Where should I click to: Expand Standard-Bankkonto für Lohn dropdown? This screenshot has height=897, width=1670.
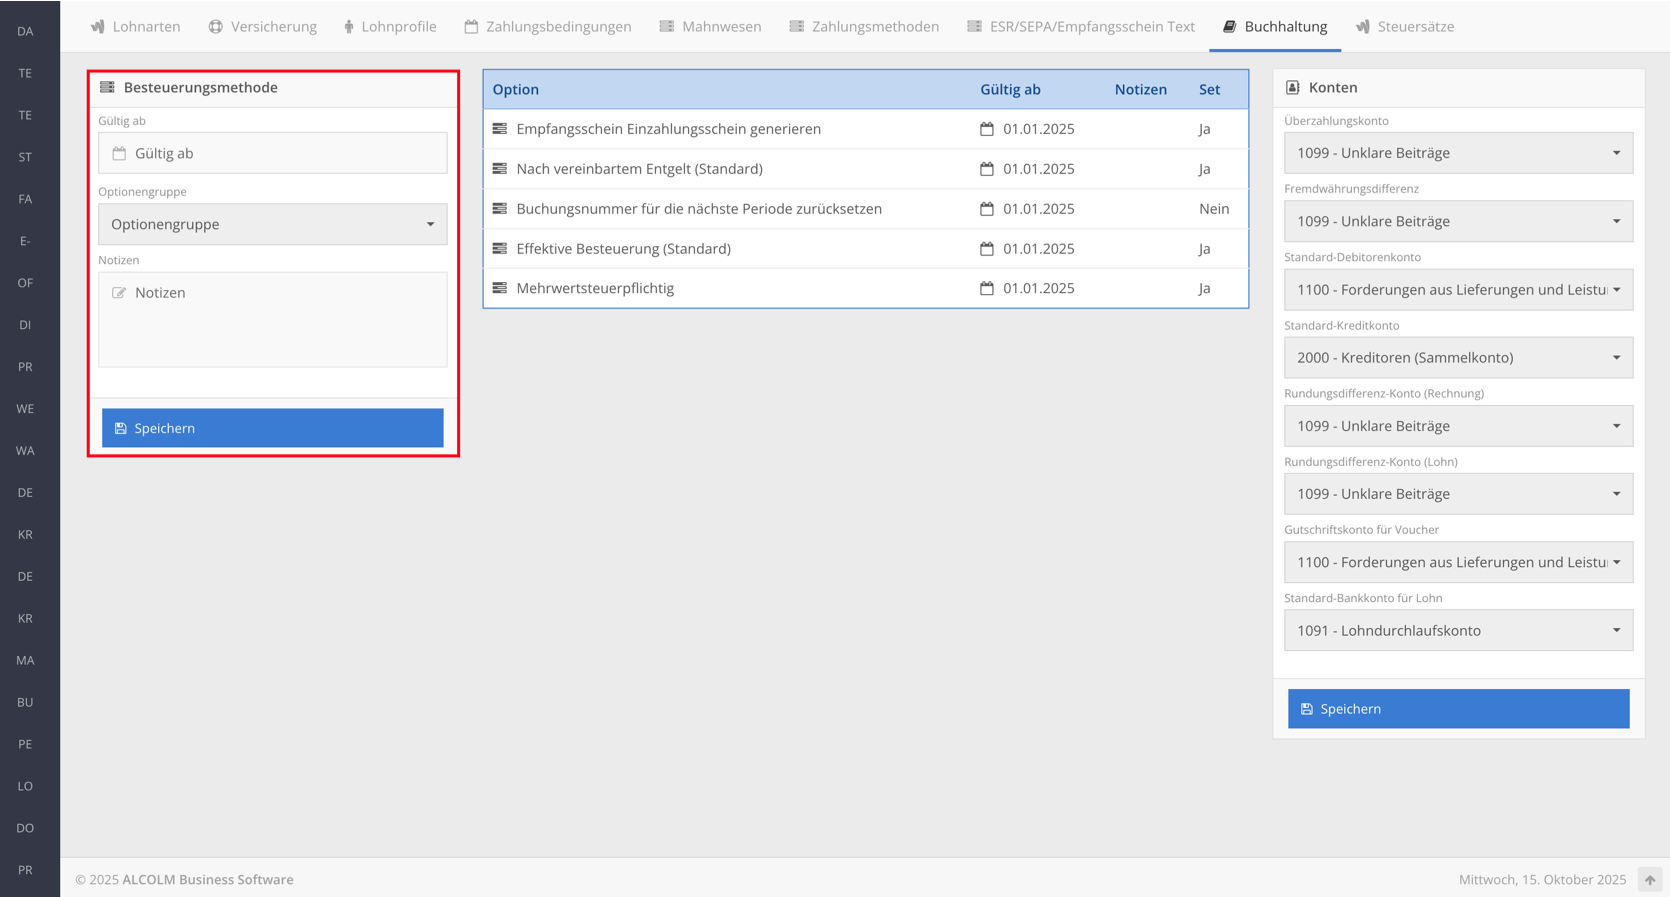(1457, 631)
